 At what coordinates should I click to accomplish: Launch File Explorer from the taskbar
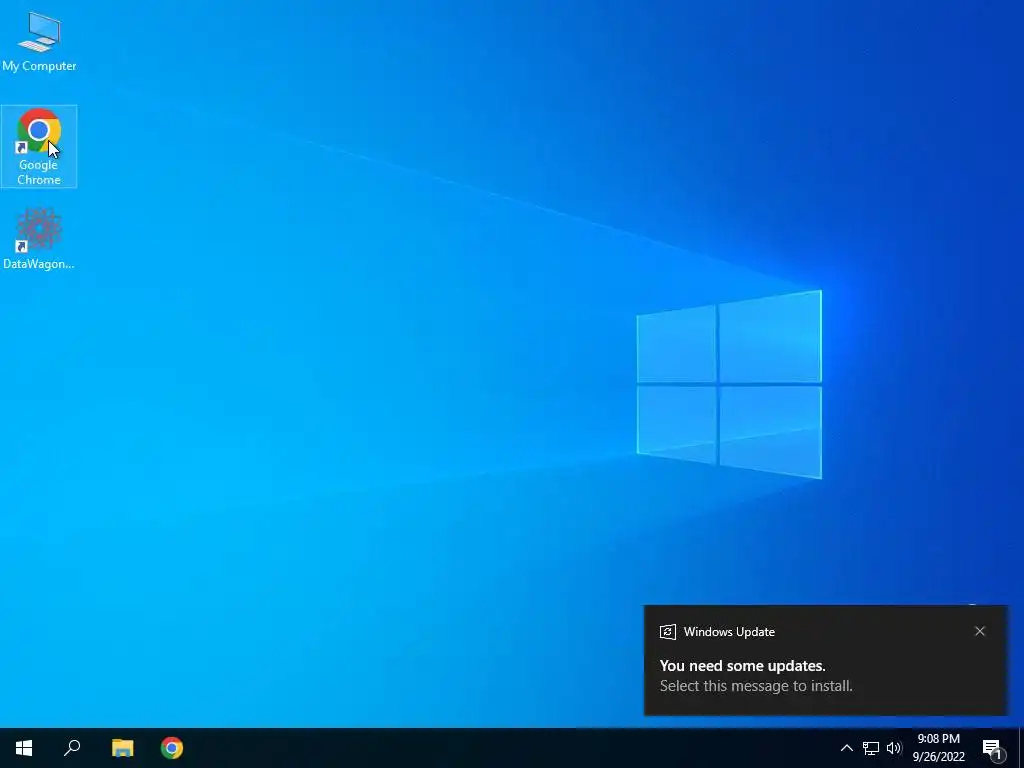click(122, 748)
